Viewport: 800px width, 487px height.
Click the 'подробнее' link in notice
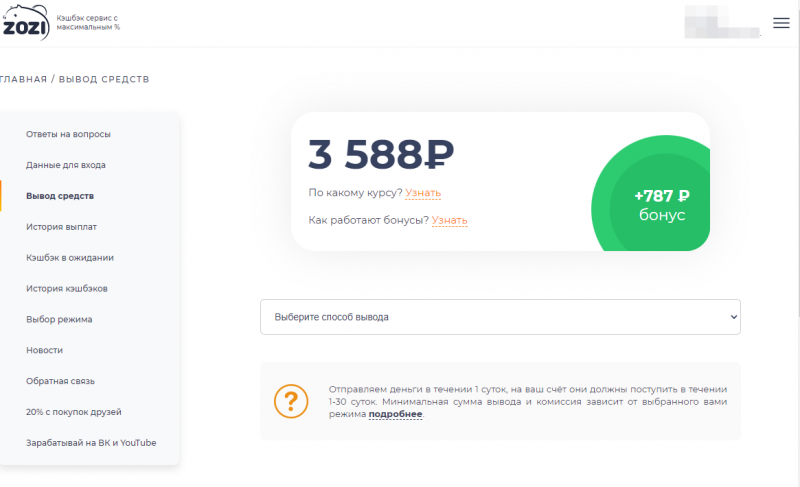395,414
